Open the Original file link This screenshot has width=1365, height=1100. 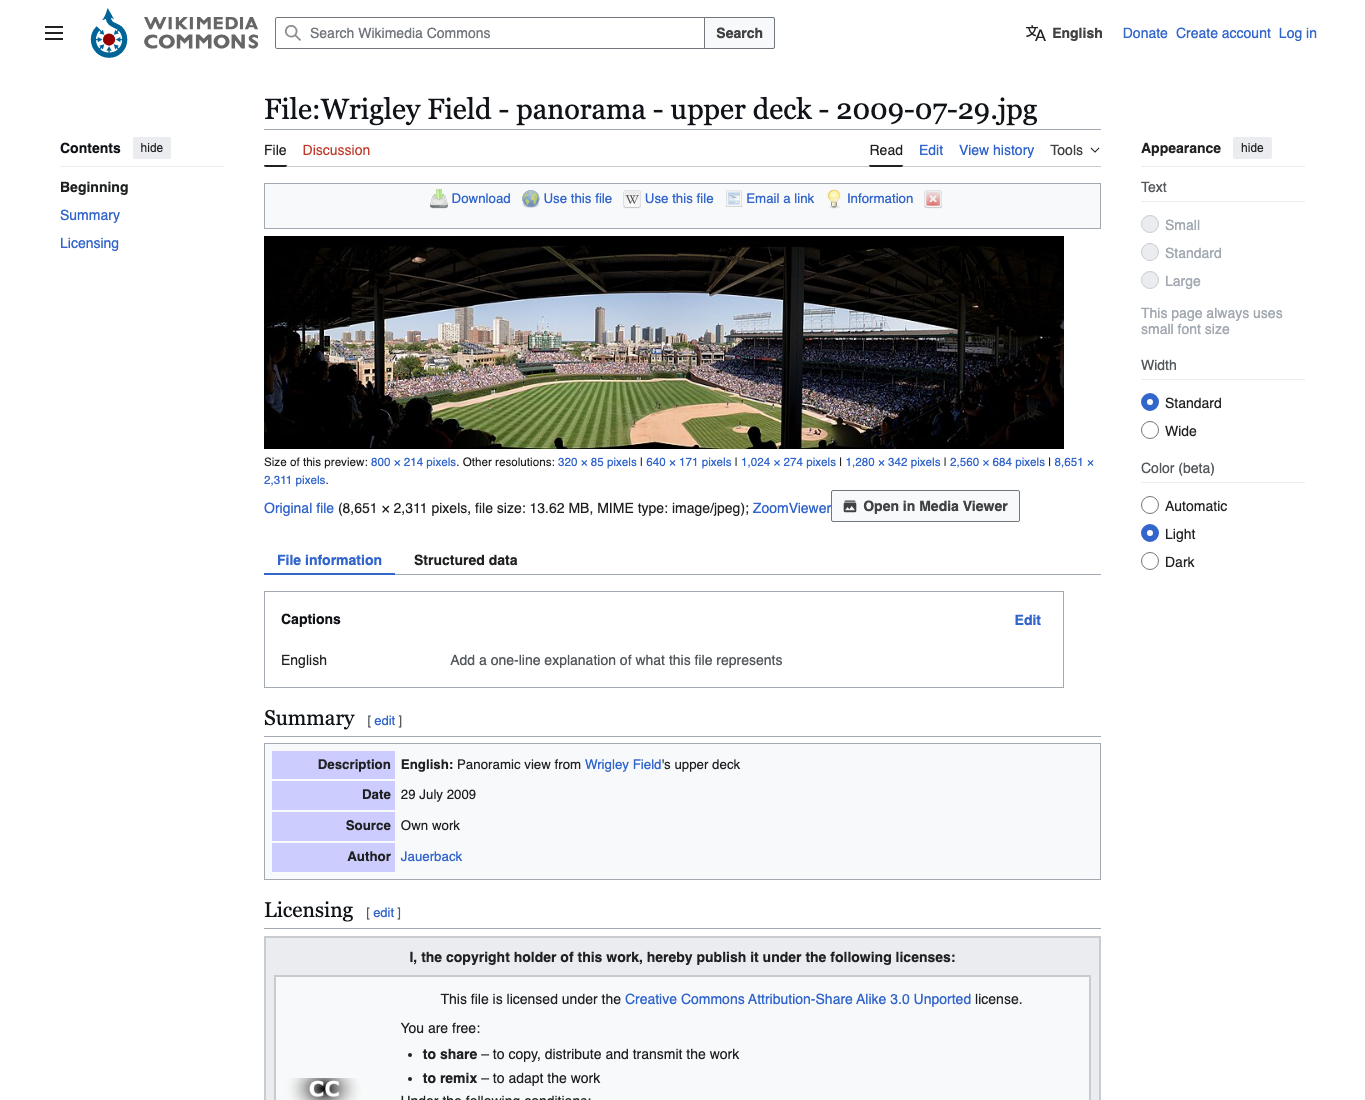(x=299, y=508)
